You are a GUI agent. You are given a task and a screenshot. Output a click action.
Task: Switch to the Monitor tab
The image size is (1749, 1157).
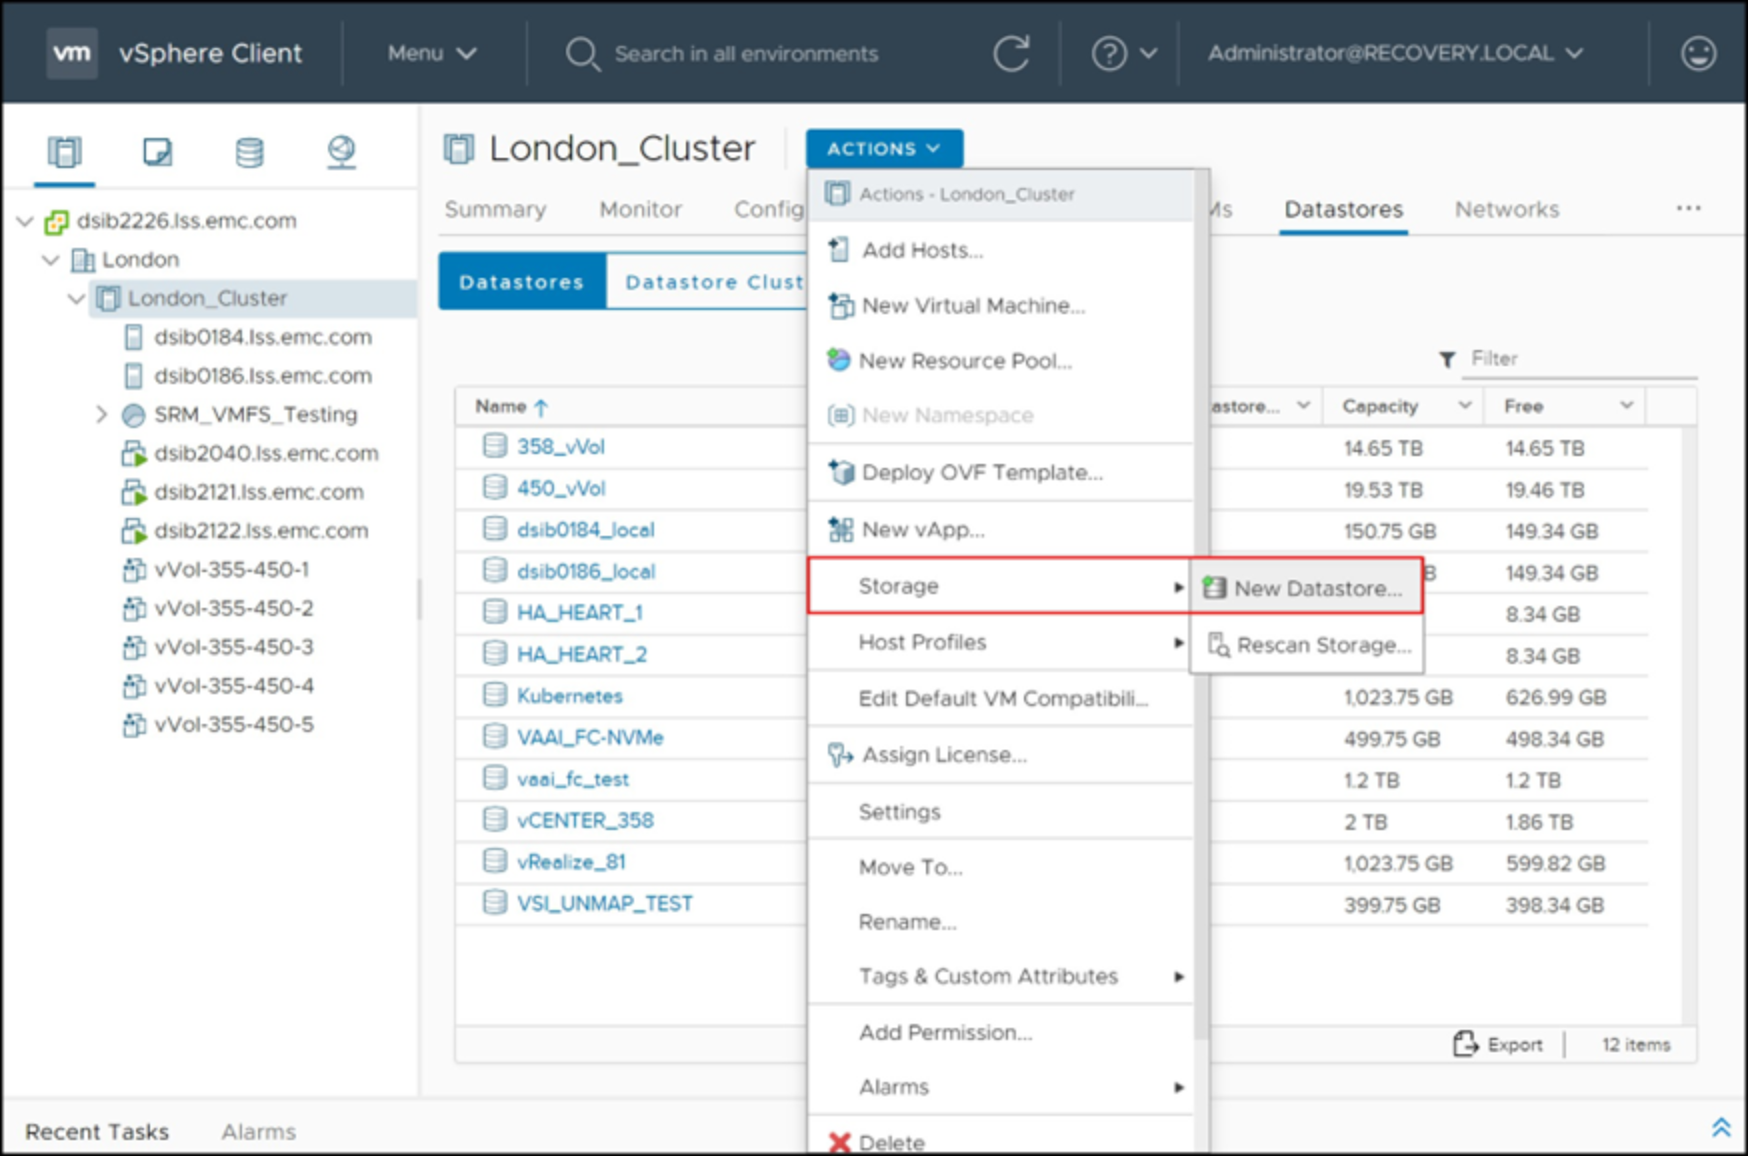[640, 209]
